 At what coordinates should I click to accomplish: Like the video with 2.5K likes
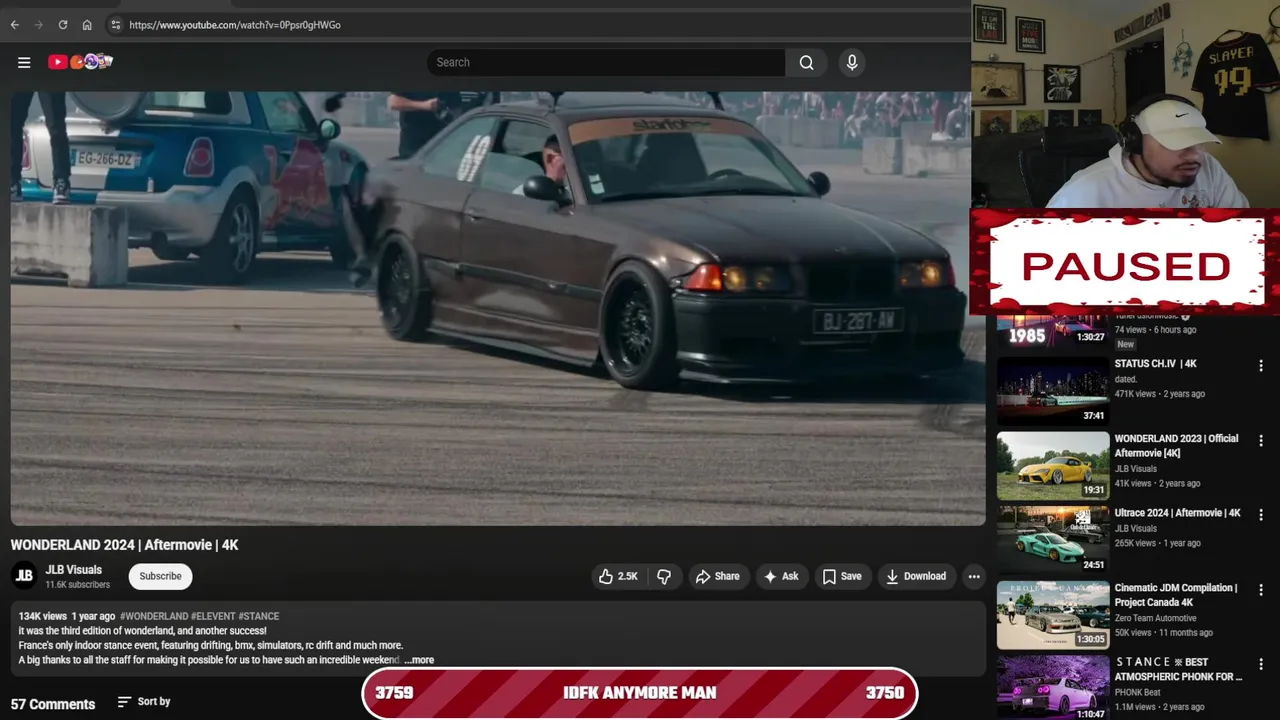pos(618,576)
